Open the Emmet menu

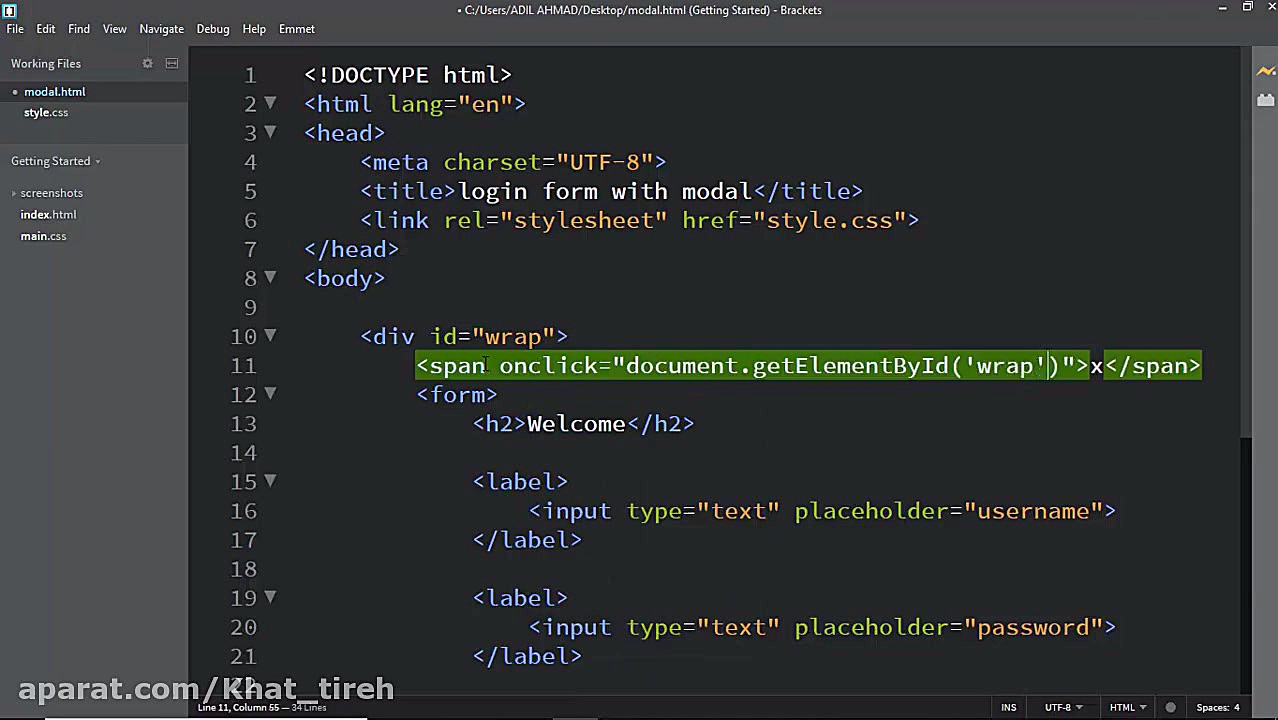(296, 29)
